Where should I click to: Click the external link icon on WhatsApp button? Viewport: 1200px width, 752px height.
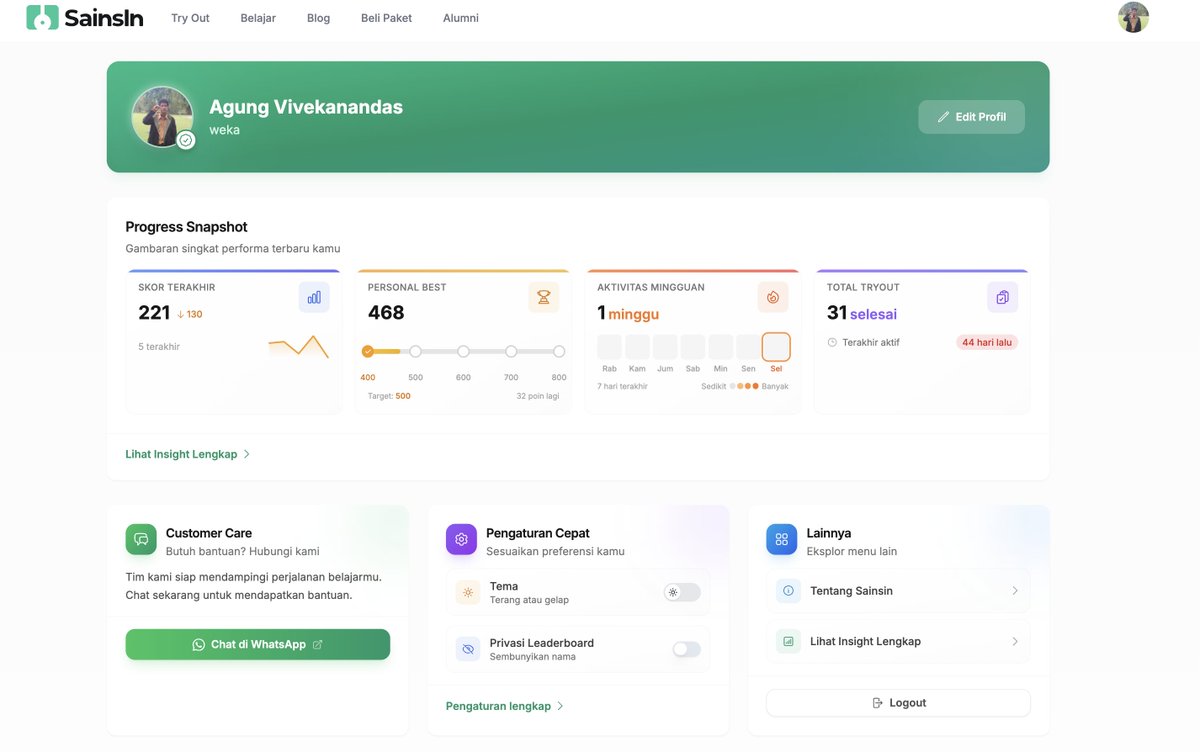318,645
